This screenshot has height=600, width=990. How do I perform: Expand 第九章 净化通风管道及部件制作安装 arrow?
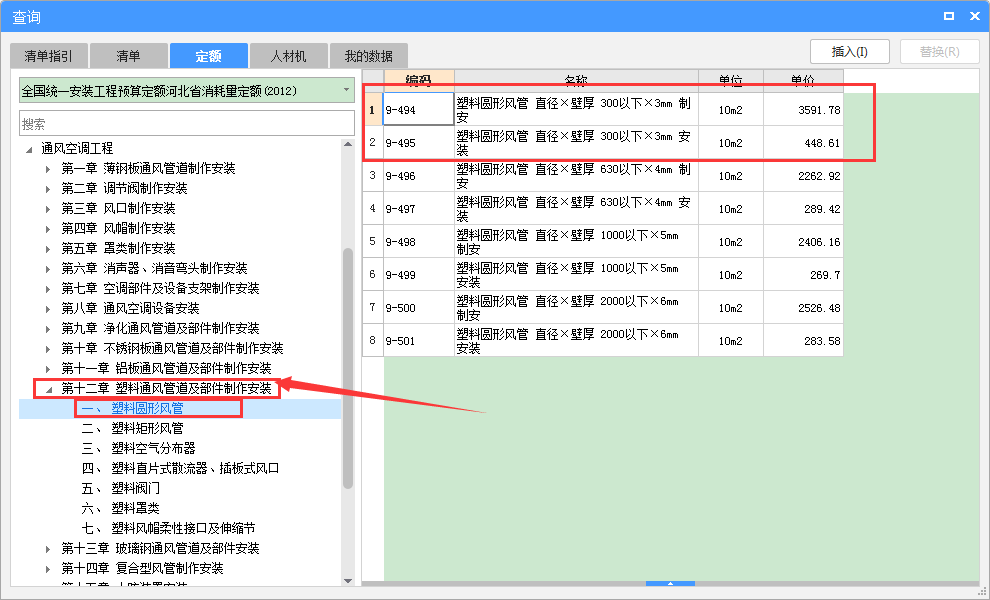48,329
